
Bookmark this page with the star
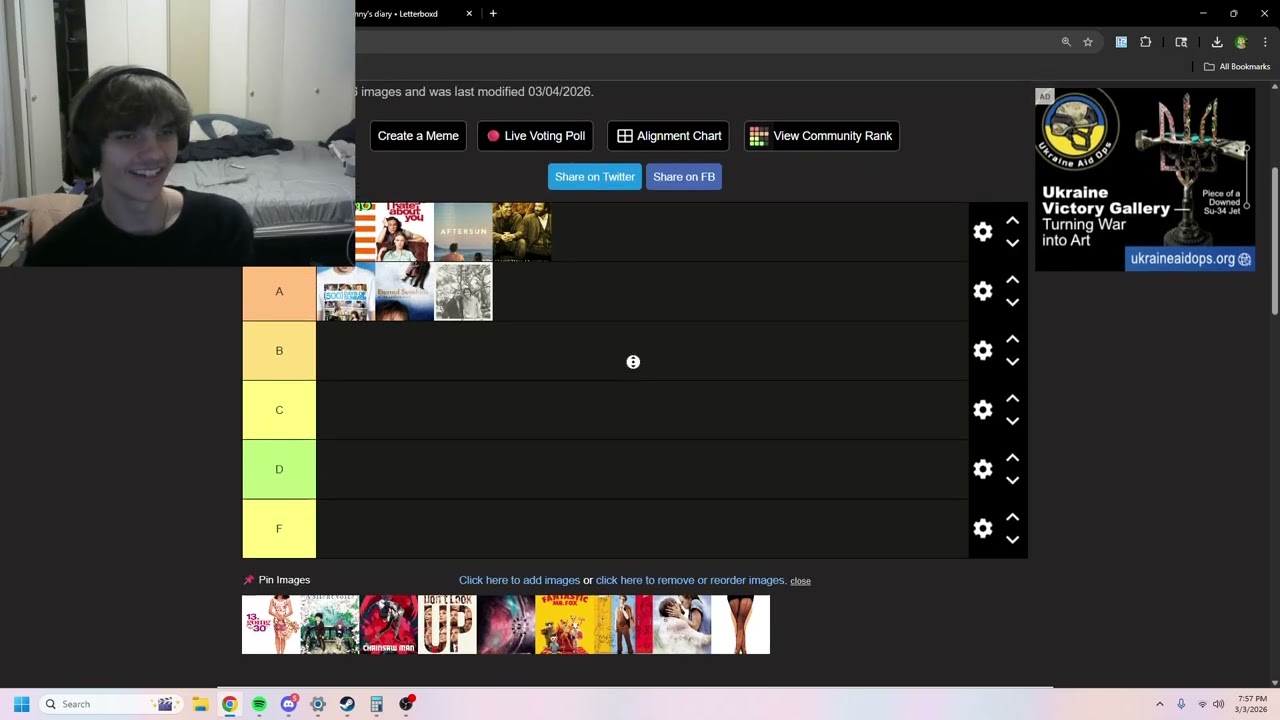[x=1088, y=42]
